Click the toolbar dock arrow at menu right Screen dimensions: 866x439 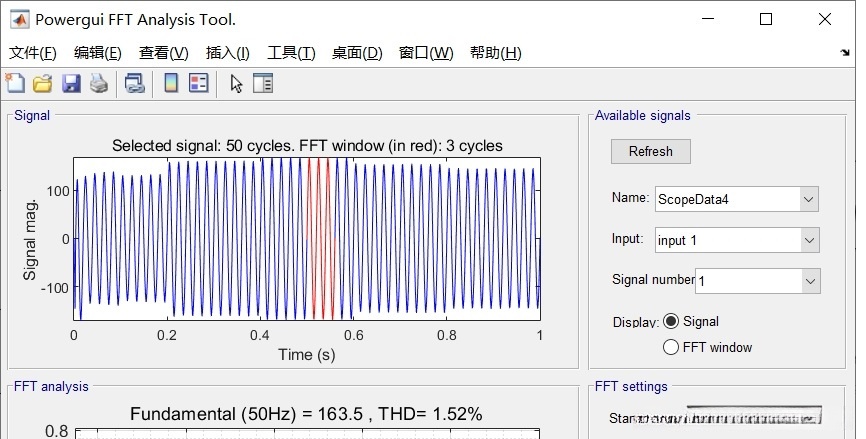845,52
